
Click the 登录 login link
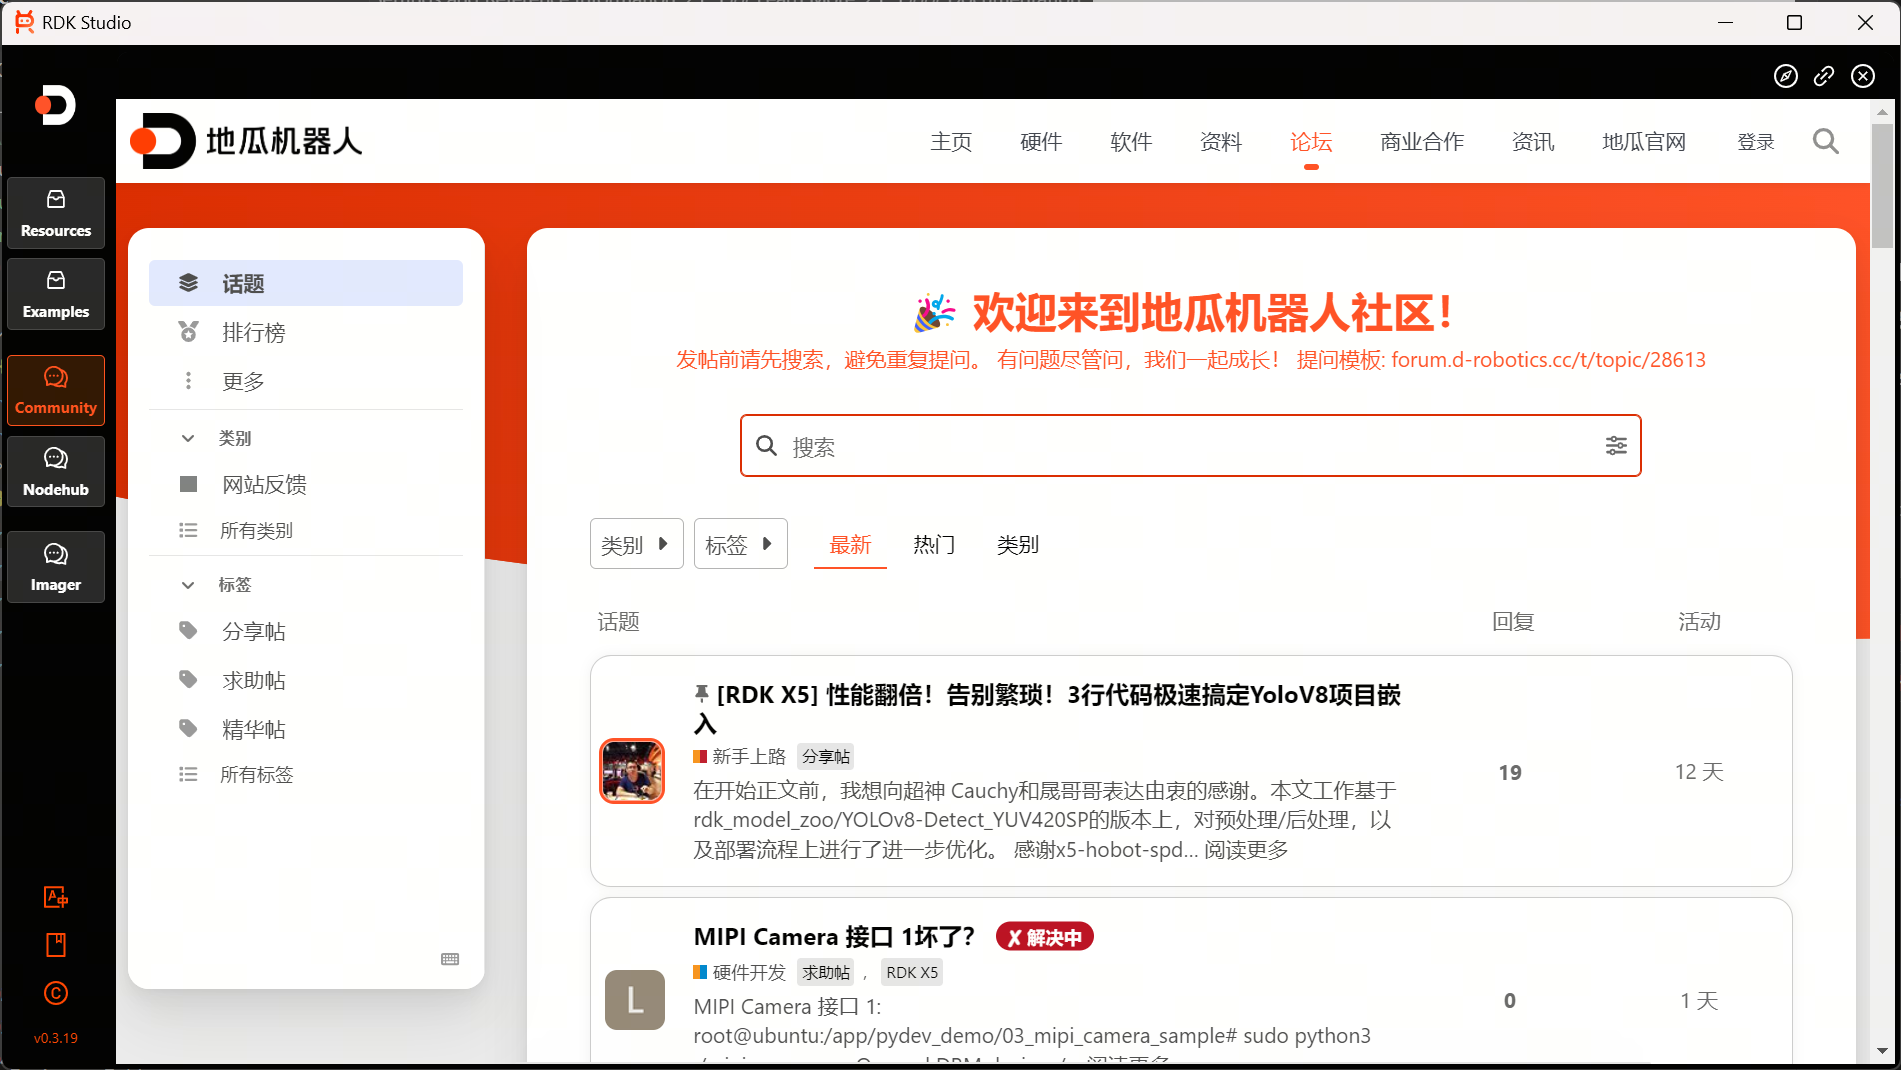pos(1755,142)
